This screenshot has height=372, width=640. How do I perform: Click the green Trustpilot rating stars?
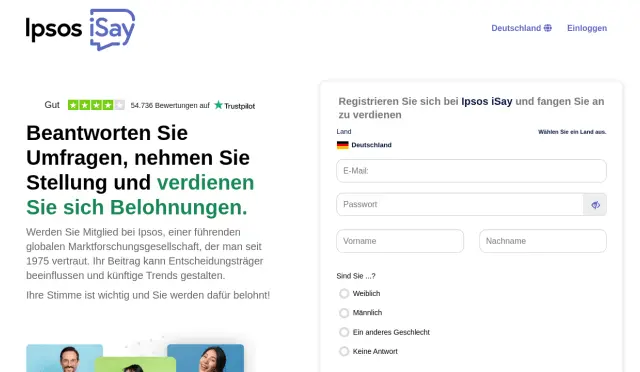tap(96, 105)
